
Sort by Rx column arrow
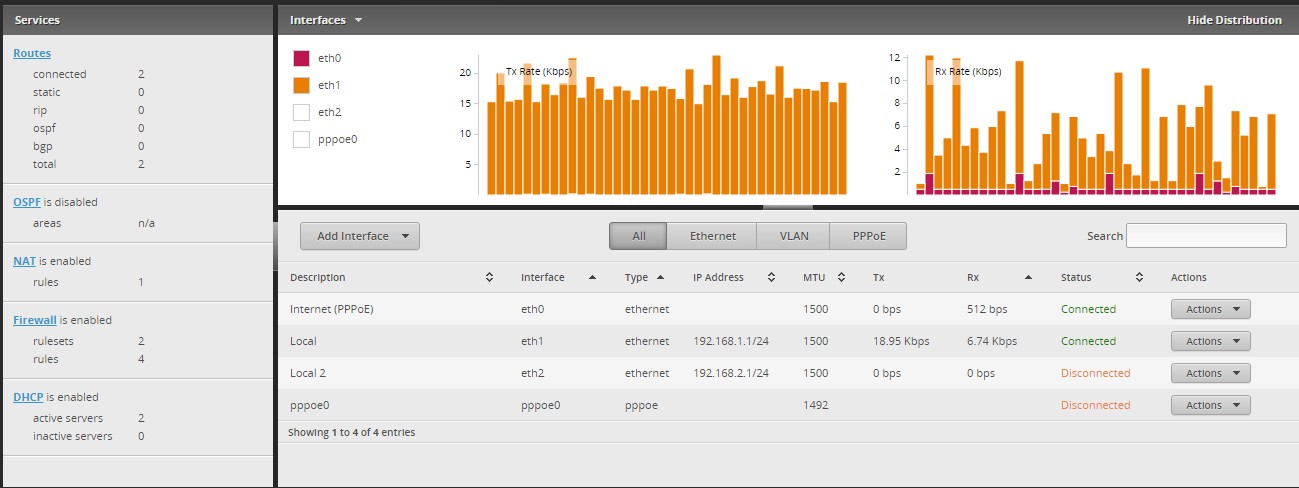[x=1028, y=278]
